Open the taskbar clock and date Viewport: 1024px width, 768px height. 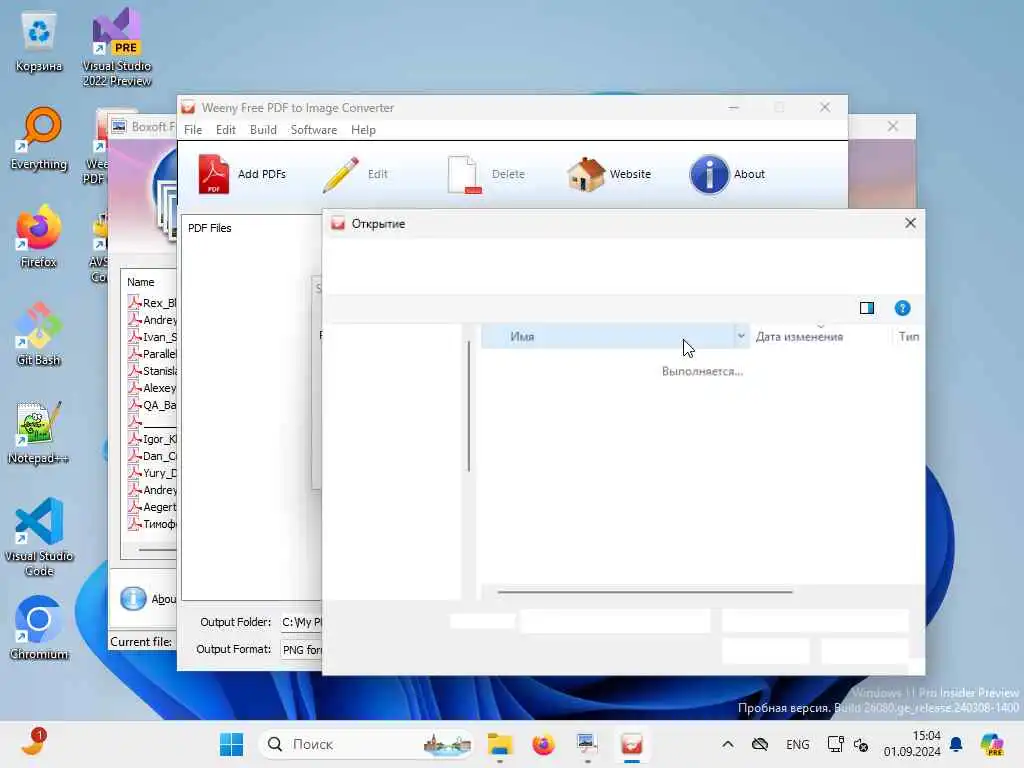tap(912, 744)
